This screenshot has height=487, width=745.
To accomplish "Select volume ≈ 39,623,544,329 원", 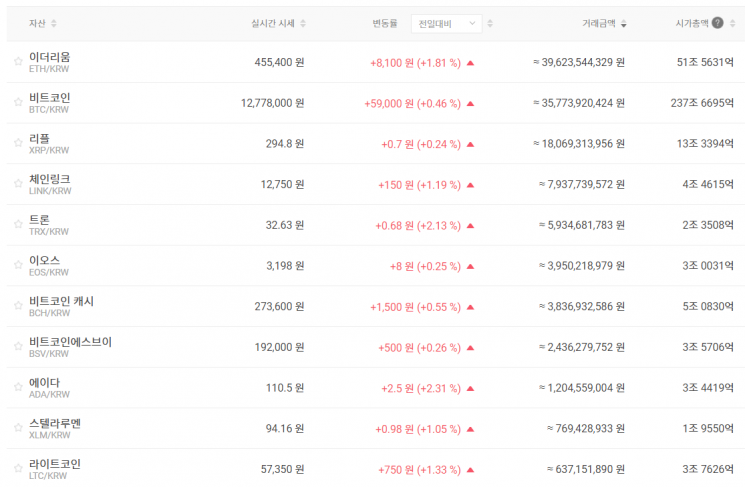I will [x=579, y=62].
